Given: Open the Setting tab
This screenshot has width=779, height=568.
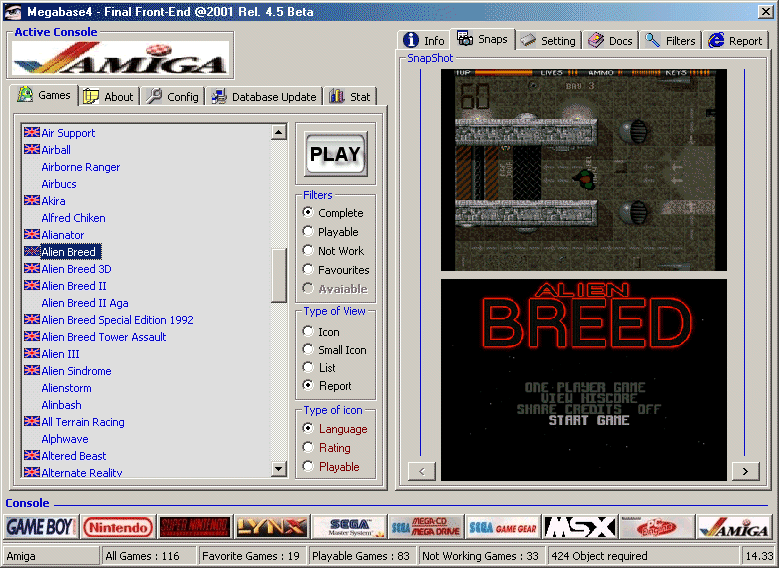Looking at the screenshot, I should pos(548,40).
